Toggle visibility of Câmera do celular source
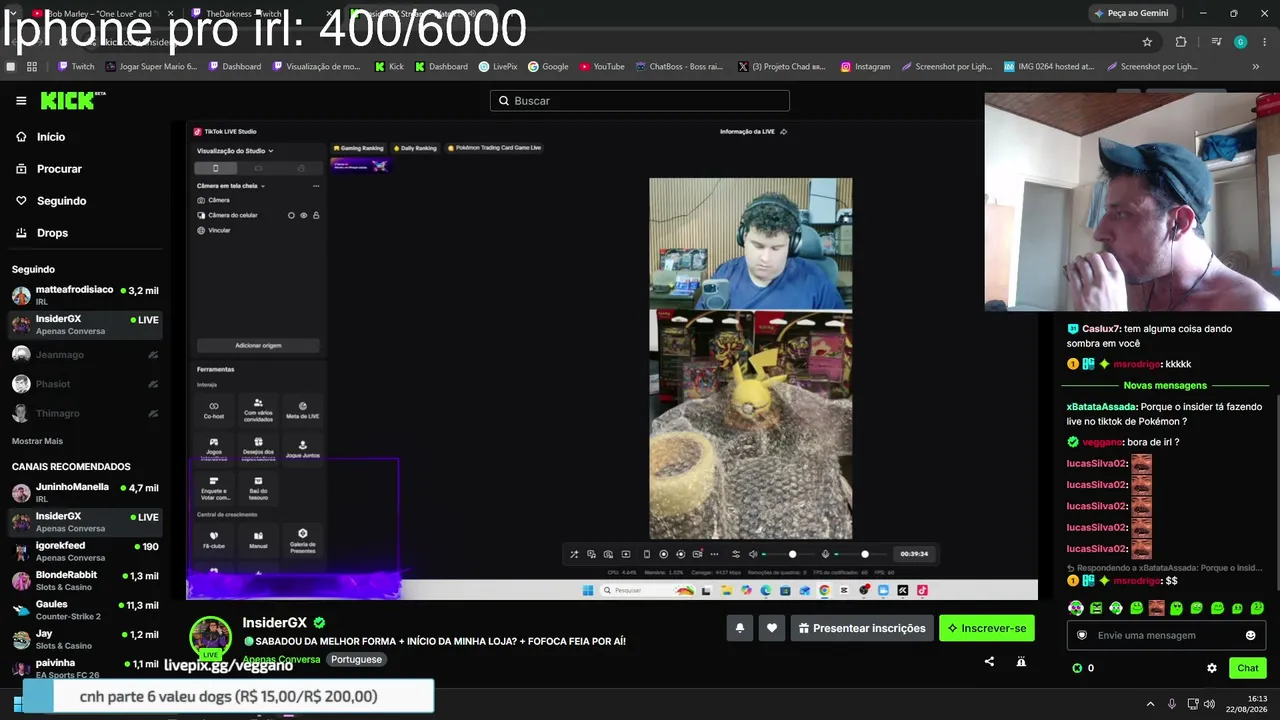Viewport: 1280px width, 720px height. [304, 215]
